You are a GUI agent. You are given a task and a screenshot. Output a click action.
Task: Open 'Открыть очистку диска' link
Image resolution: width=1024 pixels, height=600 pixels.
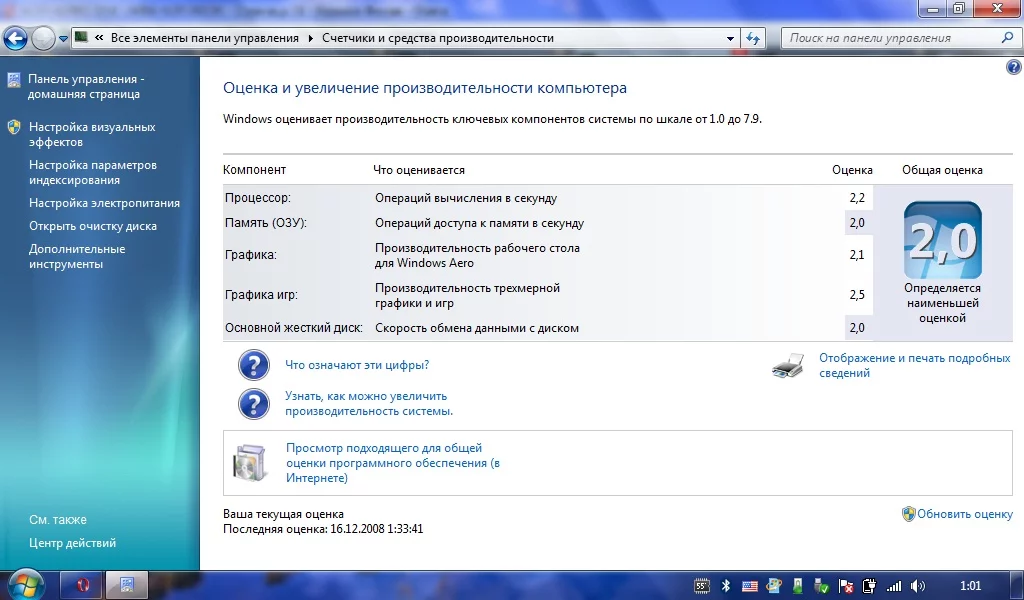(93, 226)
